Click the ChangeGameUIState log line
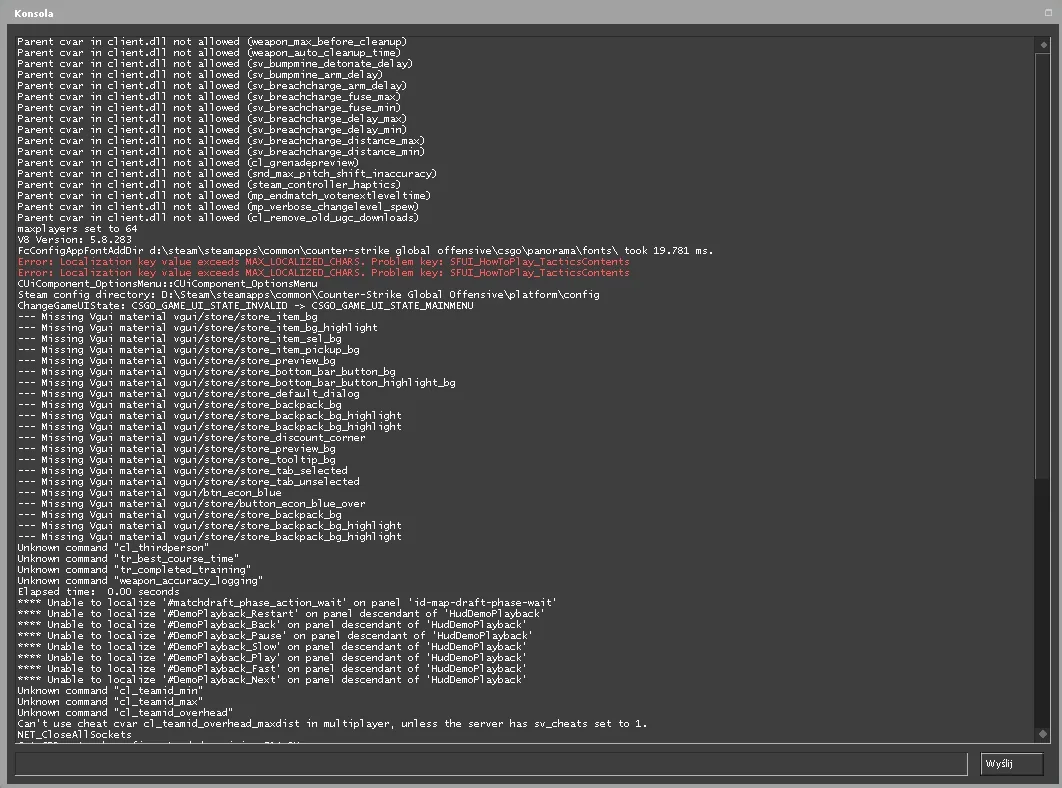 pos(245,306)
